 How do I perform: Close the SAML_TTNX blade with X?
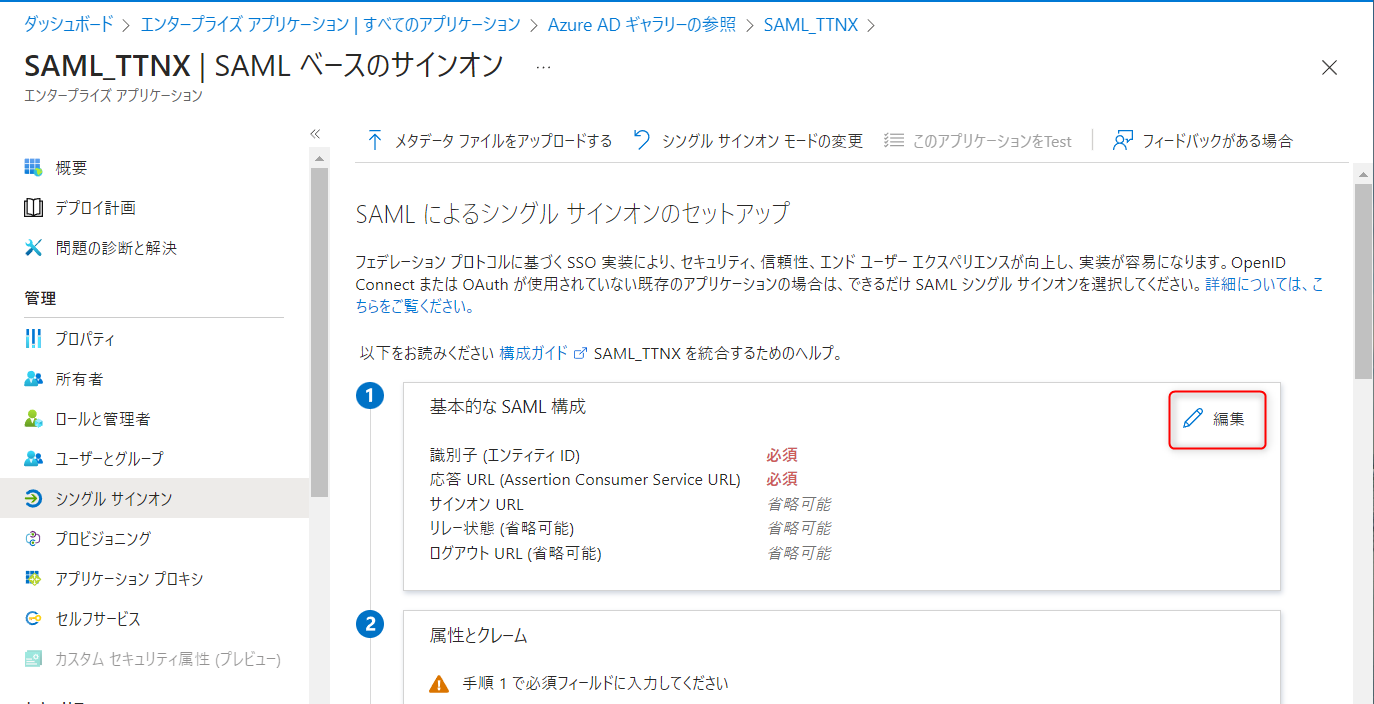point(1329,68)
